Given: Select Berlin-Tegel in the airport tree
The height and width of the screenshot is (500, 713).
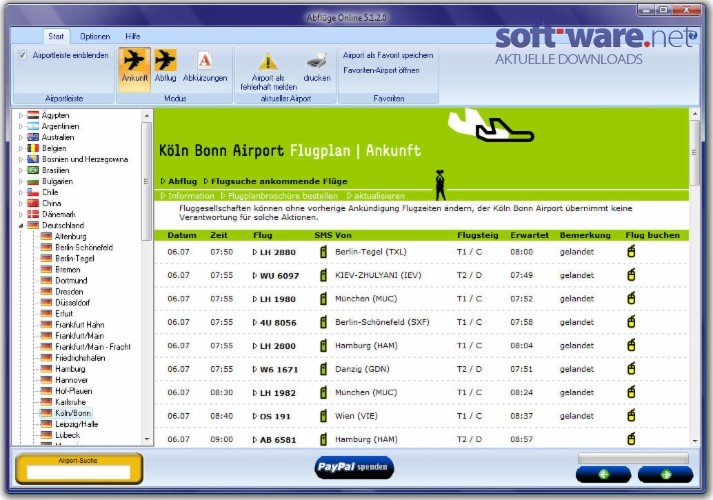Looking at the screenshot, I should click(75, 258).
